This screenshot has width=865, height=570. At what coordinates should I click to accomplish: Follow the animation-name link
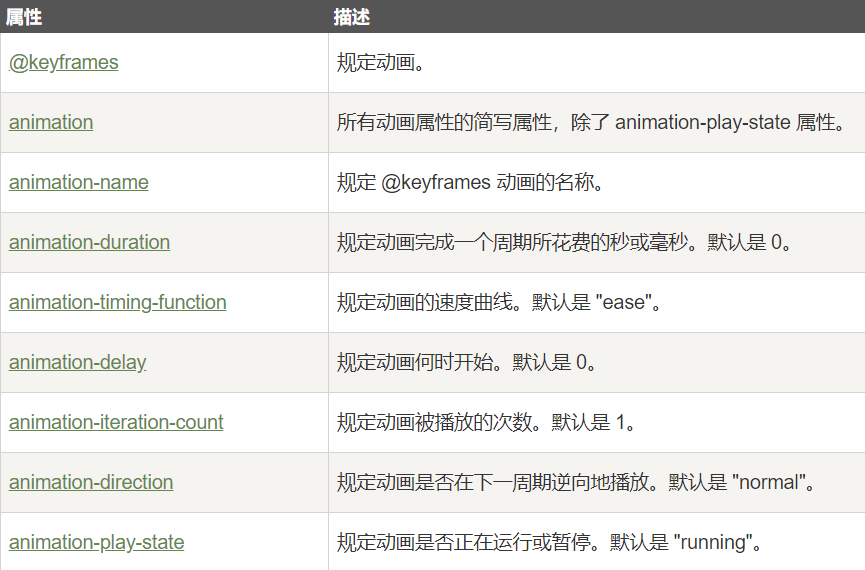click(78, 182)
